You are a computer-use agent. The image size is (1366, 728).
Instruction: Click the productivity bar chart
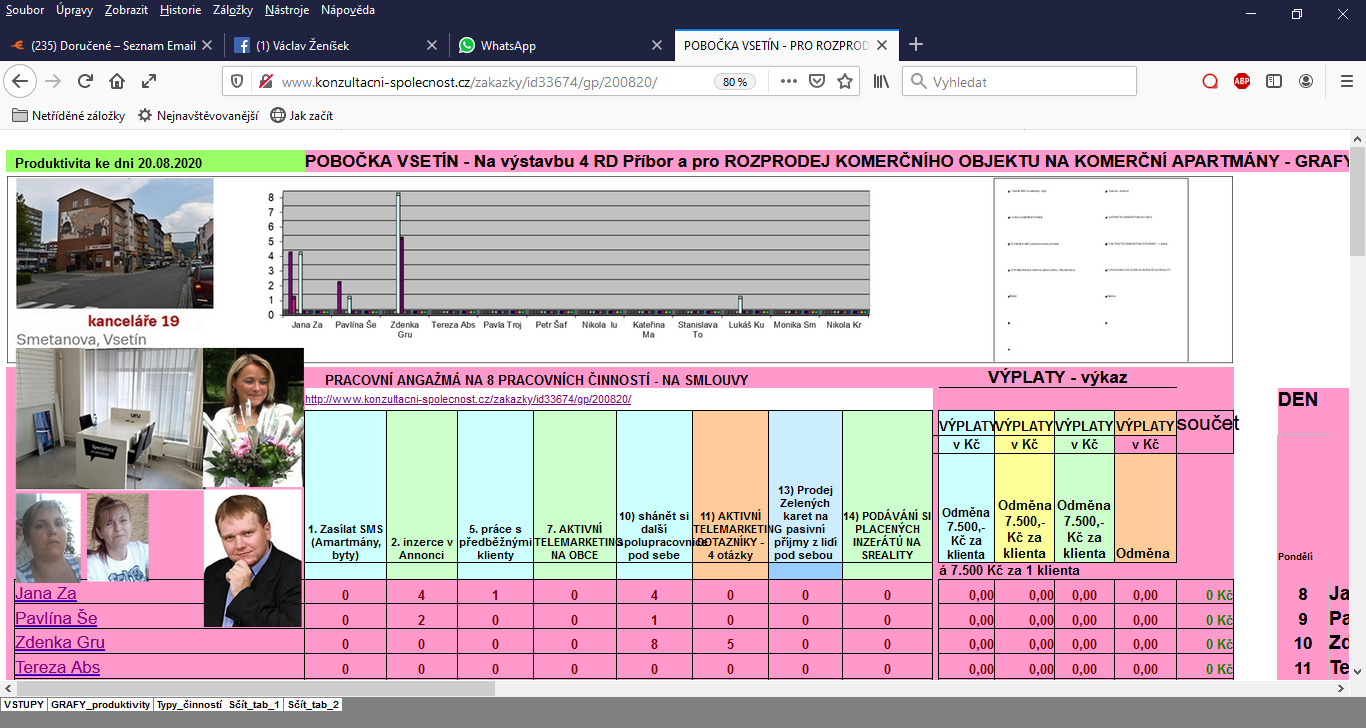[567, 264]
